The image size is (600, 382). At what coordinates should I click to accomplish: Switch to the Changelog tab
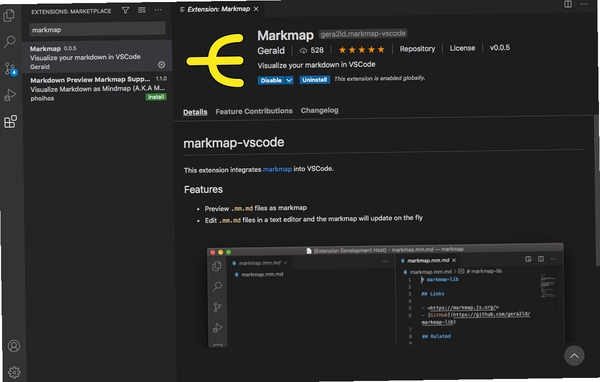tap(320, 111)
